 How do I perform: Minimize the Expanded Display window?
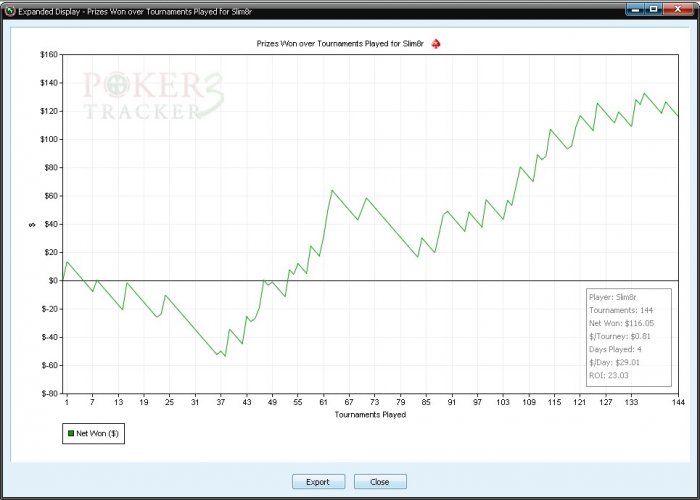[x=636, y=9]
